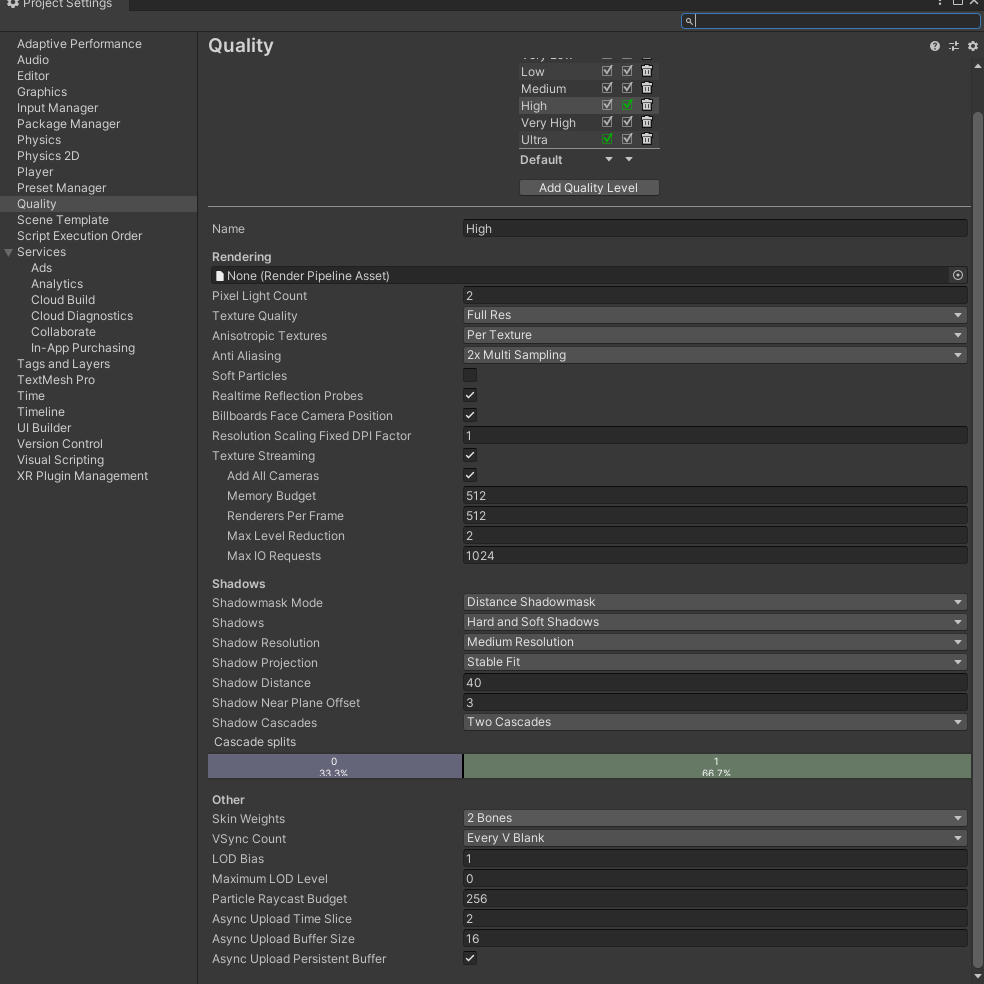
Task: Toggle second platform checkbox for Medium
Action: pos(627,88)
